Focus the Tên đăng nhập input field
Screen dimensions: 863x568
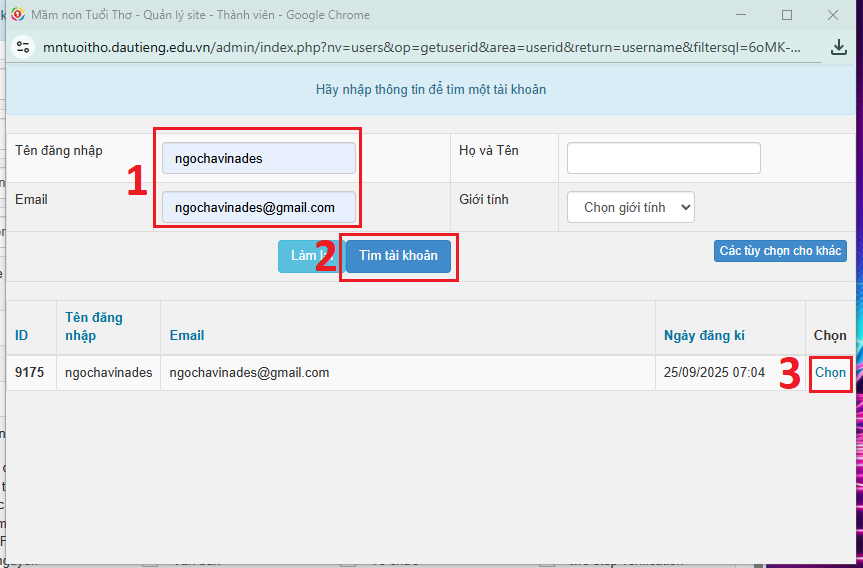258,158
